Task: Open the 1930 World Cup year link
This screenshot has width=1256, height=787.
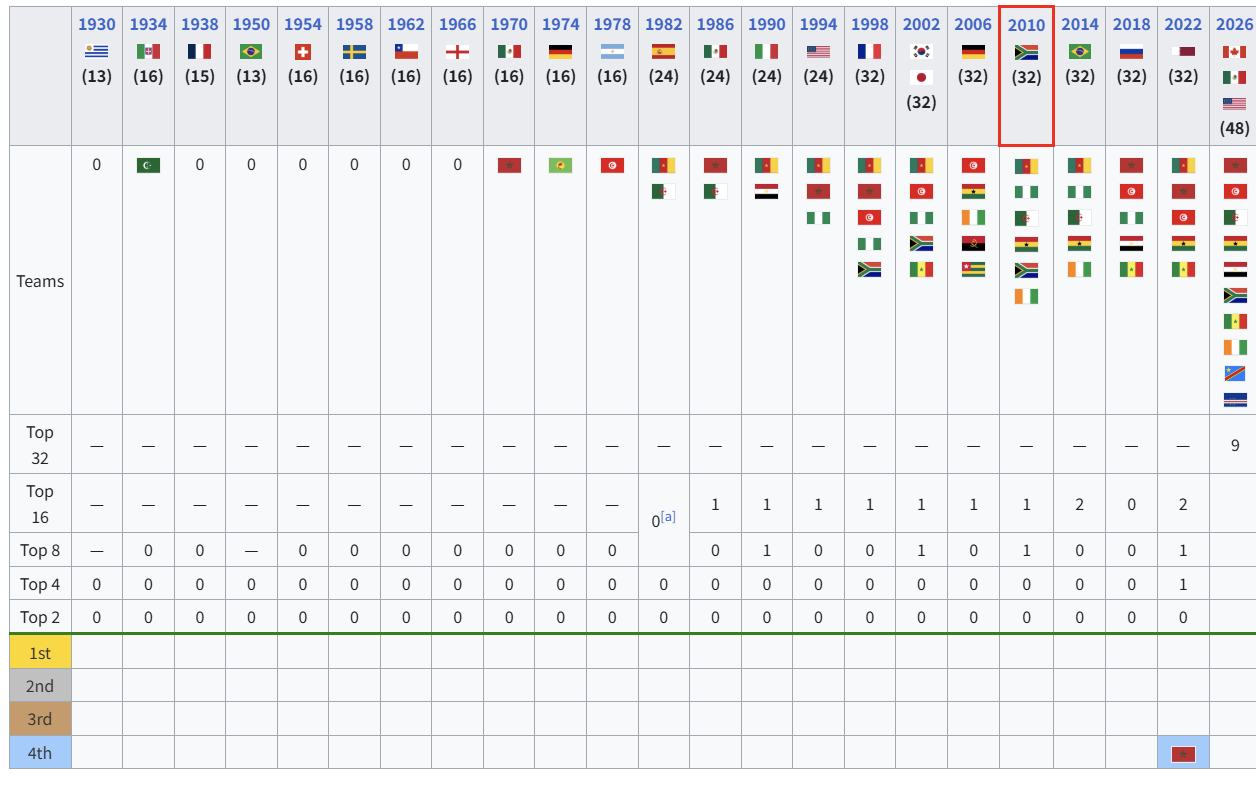Action: [97, 24]
